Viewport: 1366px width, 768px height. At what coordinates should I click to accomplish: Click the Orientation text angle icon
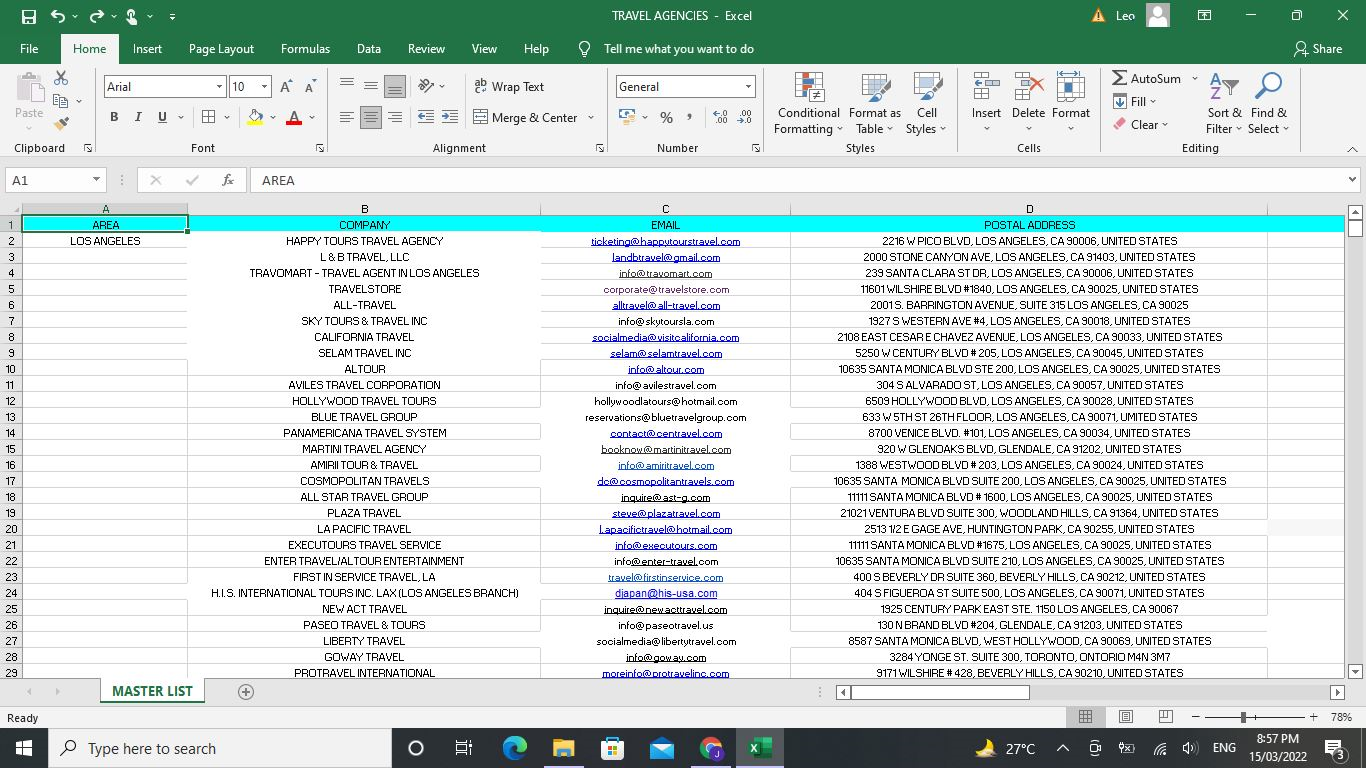[427, 86]
